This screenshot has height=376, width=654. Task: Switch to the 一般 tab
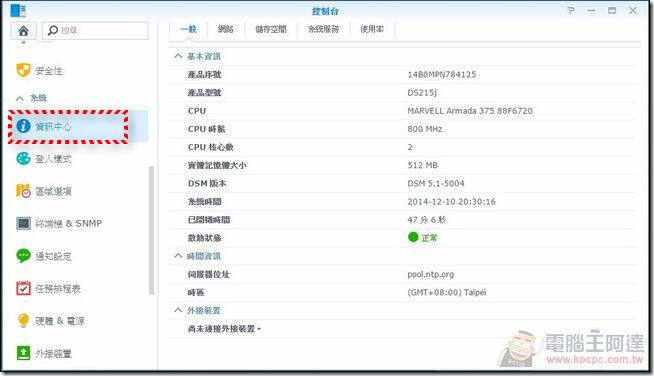pos(188,29)
